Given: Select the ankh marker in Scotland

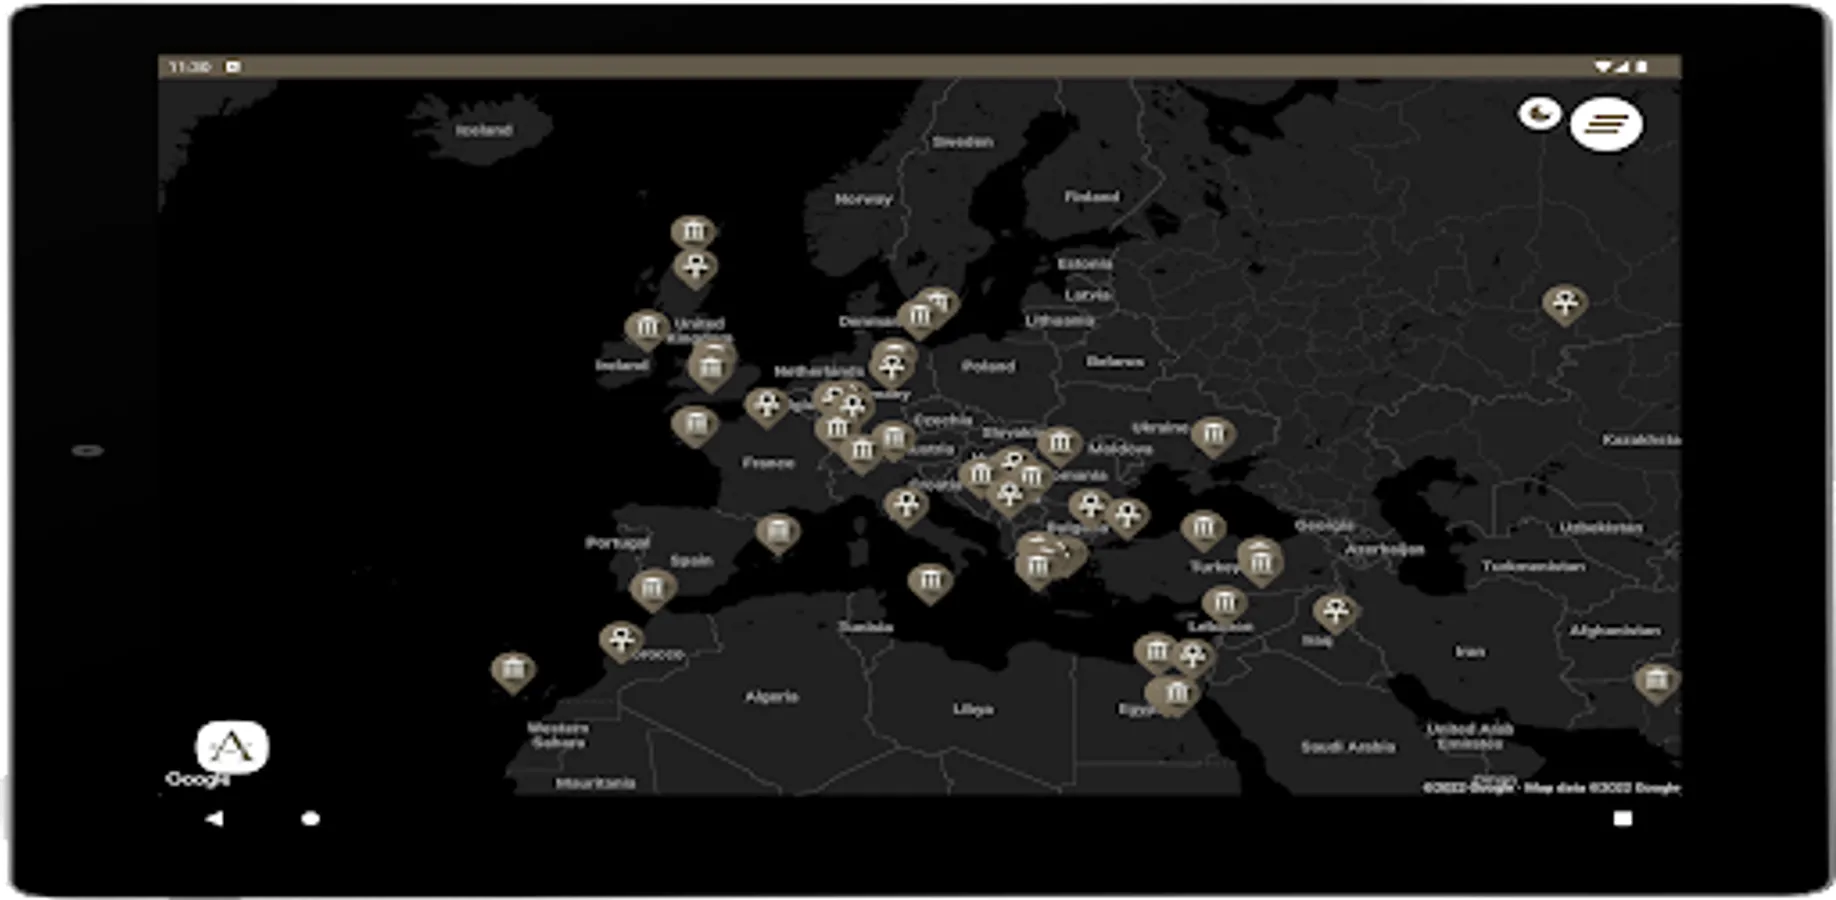Looking at the screenshot, I should click(694, 269).
